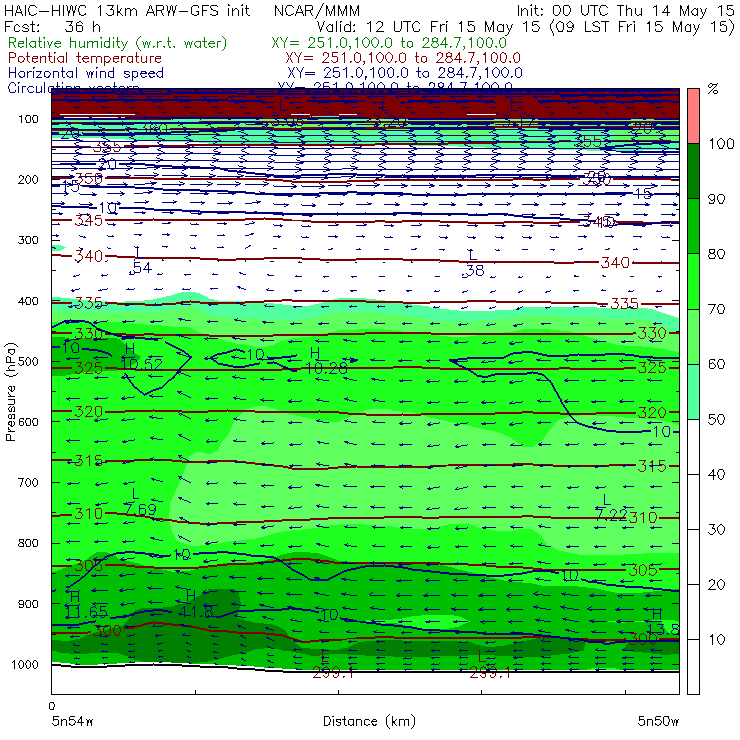Click the left '315' potential temperature contour label

pyautogui.click(x=88, y=461)
